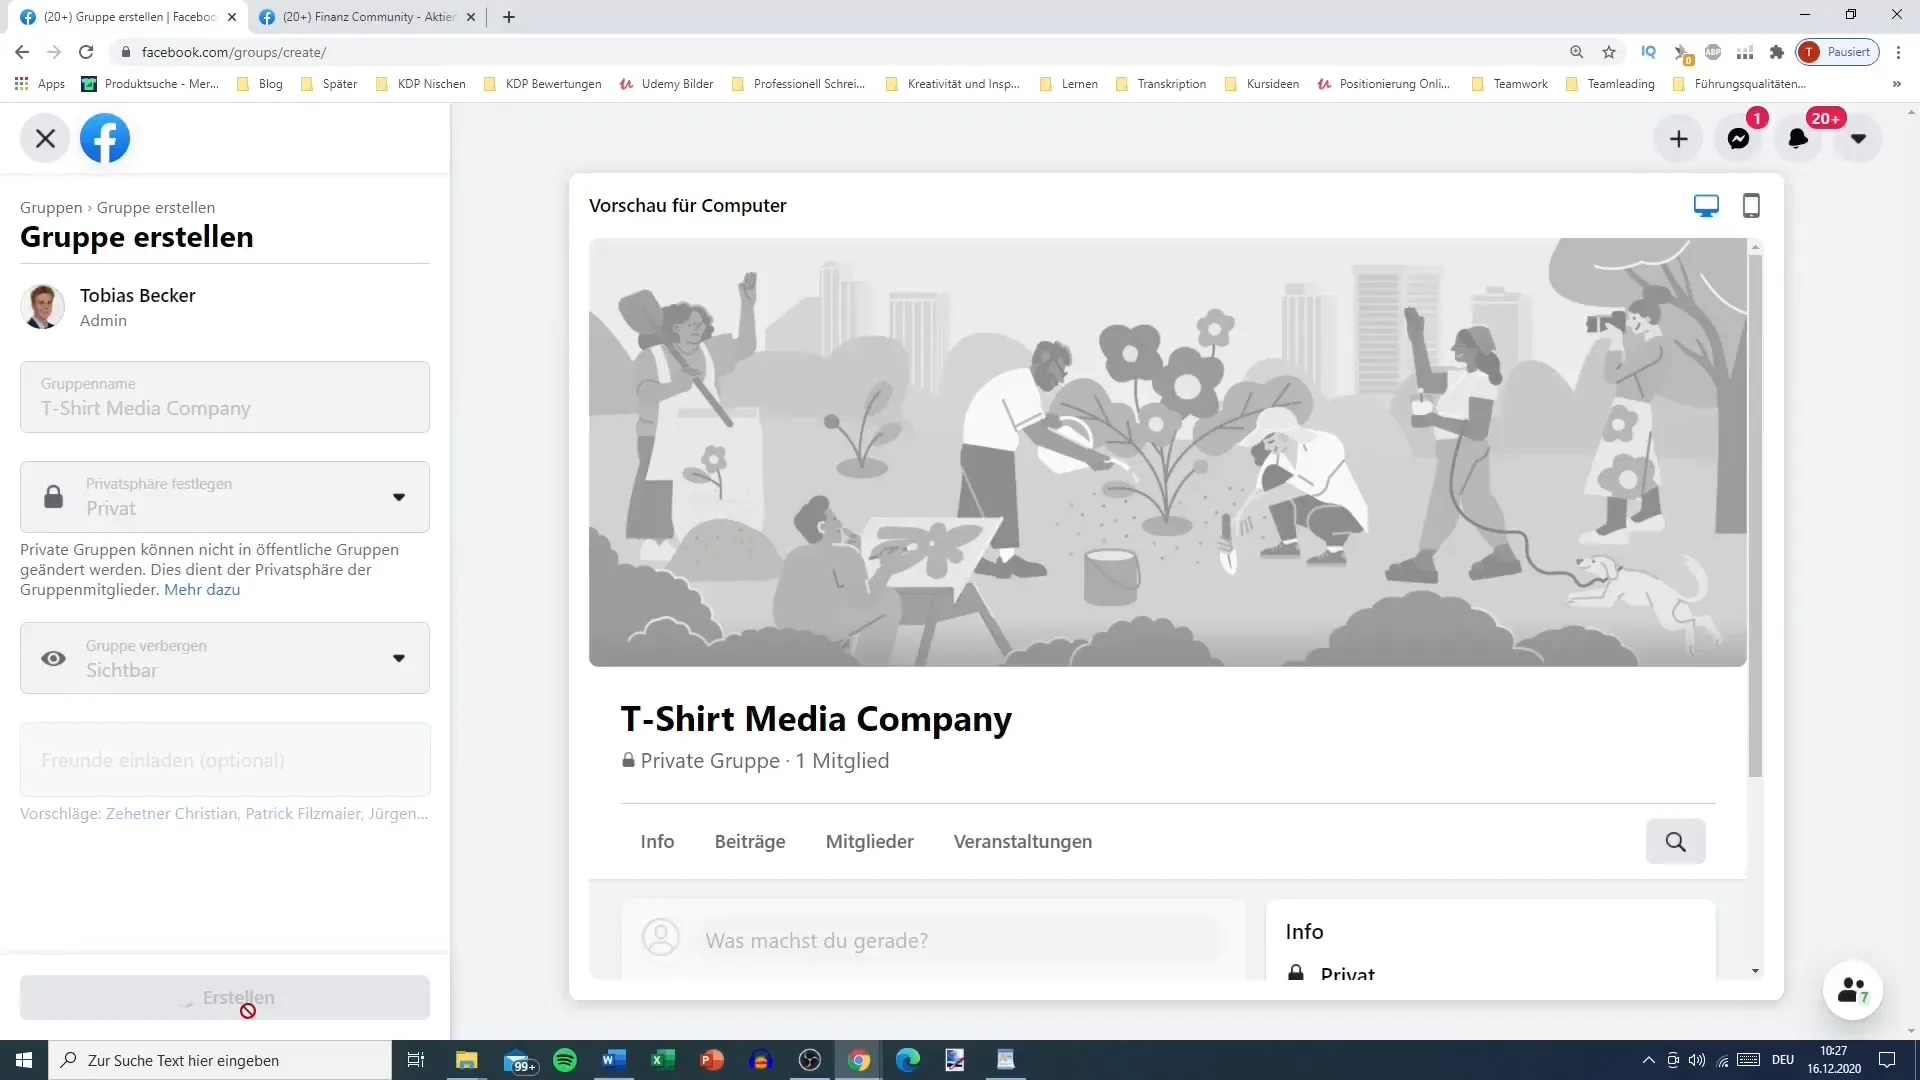Open Task View in the taskbar
Screen dimensions: 1920x1080
pos(416,1060)
